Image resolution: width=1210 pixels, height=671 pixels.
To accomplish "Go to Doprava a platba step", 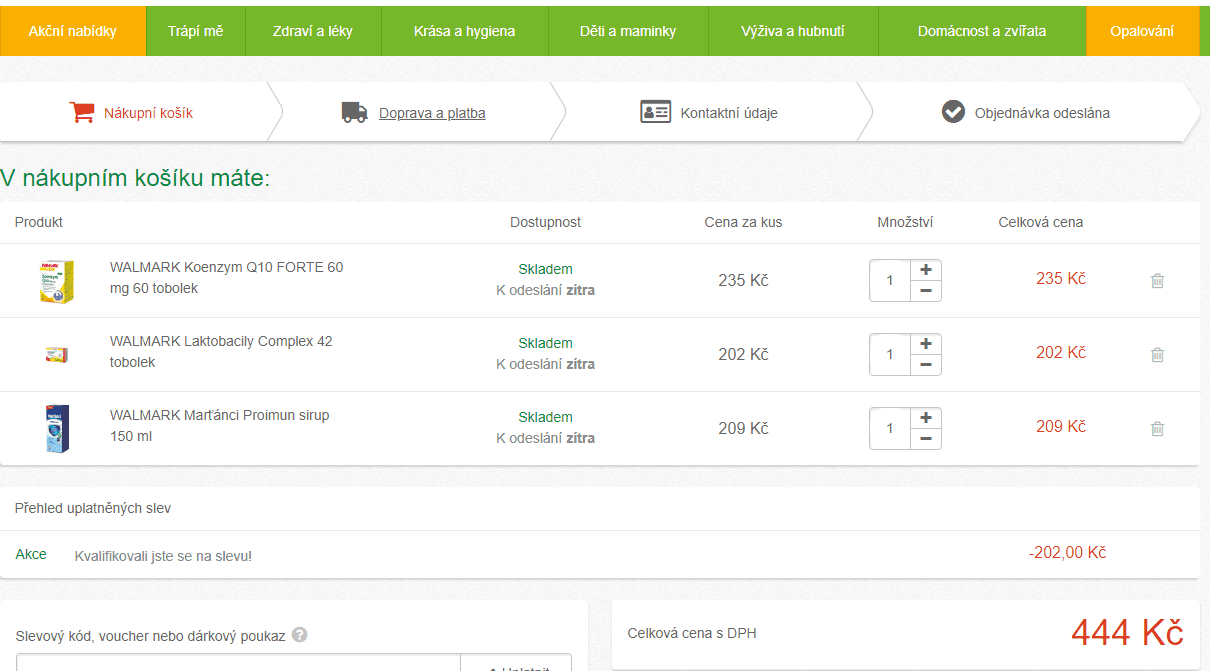I will coord(432,113).
